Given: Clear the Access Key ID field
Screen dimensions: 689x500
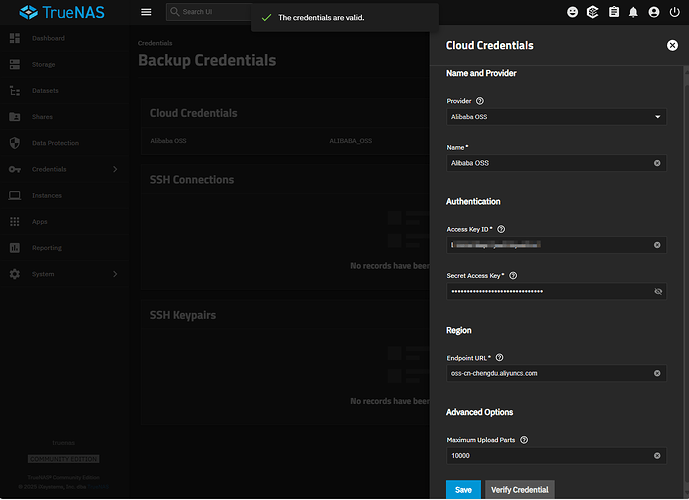Looking at the screenshot, I should pyautogui.click(x=657, y=245).
